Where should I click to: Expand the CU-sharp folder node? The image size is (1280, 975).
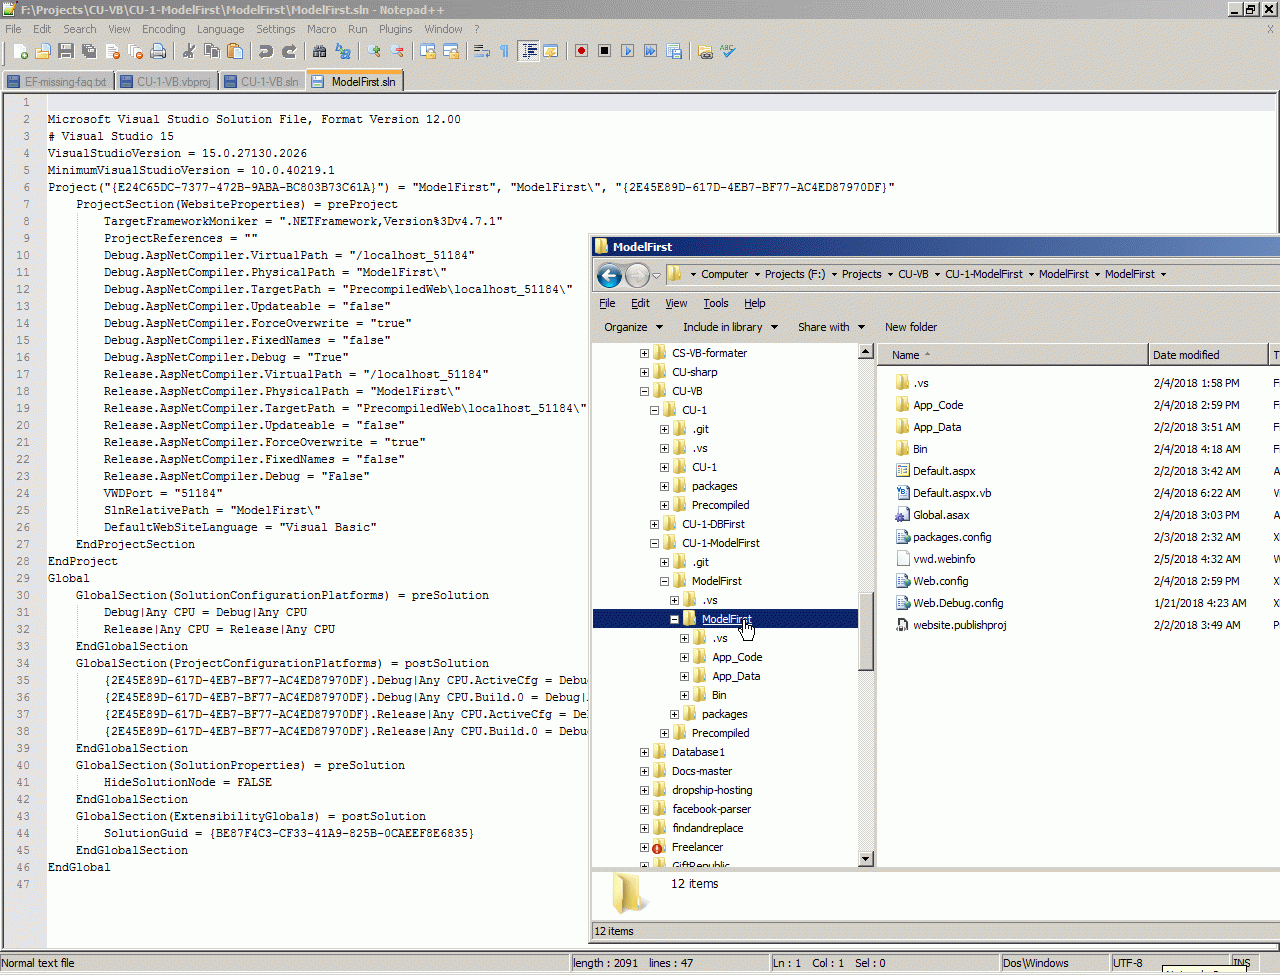tap(644, 372)
